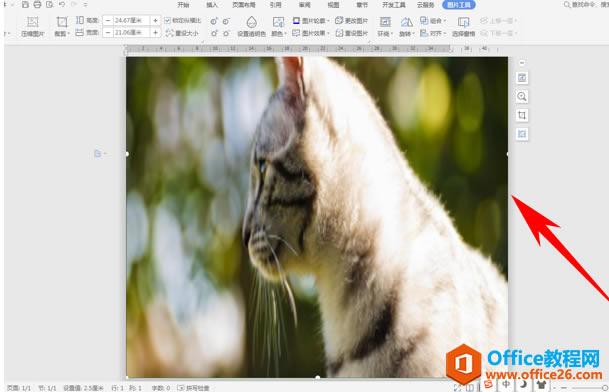Click the fullscreen view icon in status bar
609x392 pixels.
tap(458, 388)
